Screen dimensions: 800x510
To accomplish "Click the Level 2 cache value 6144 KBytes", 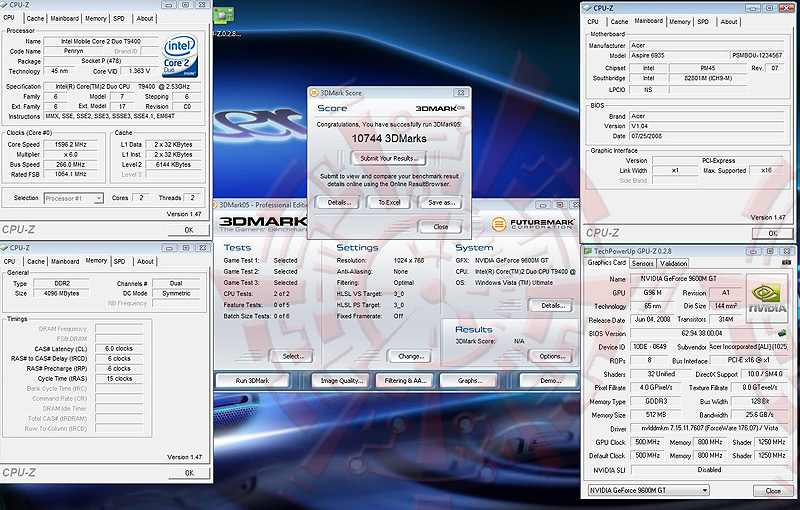I will [173, 165].
